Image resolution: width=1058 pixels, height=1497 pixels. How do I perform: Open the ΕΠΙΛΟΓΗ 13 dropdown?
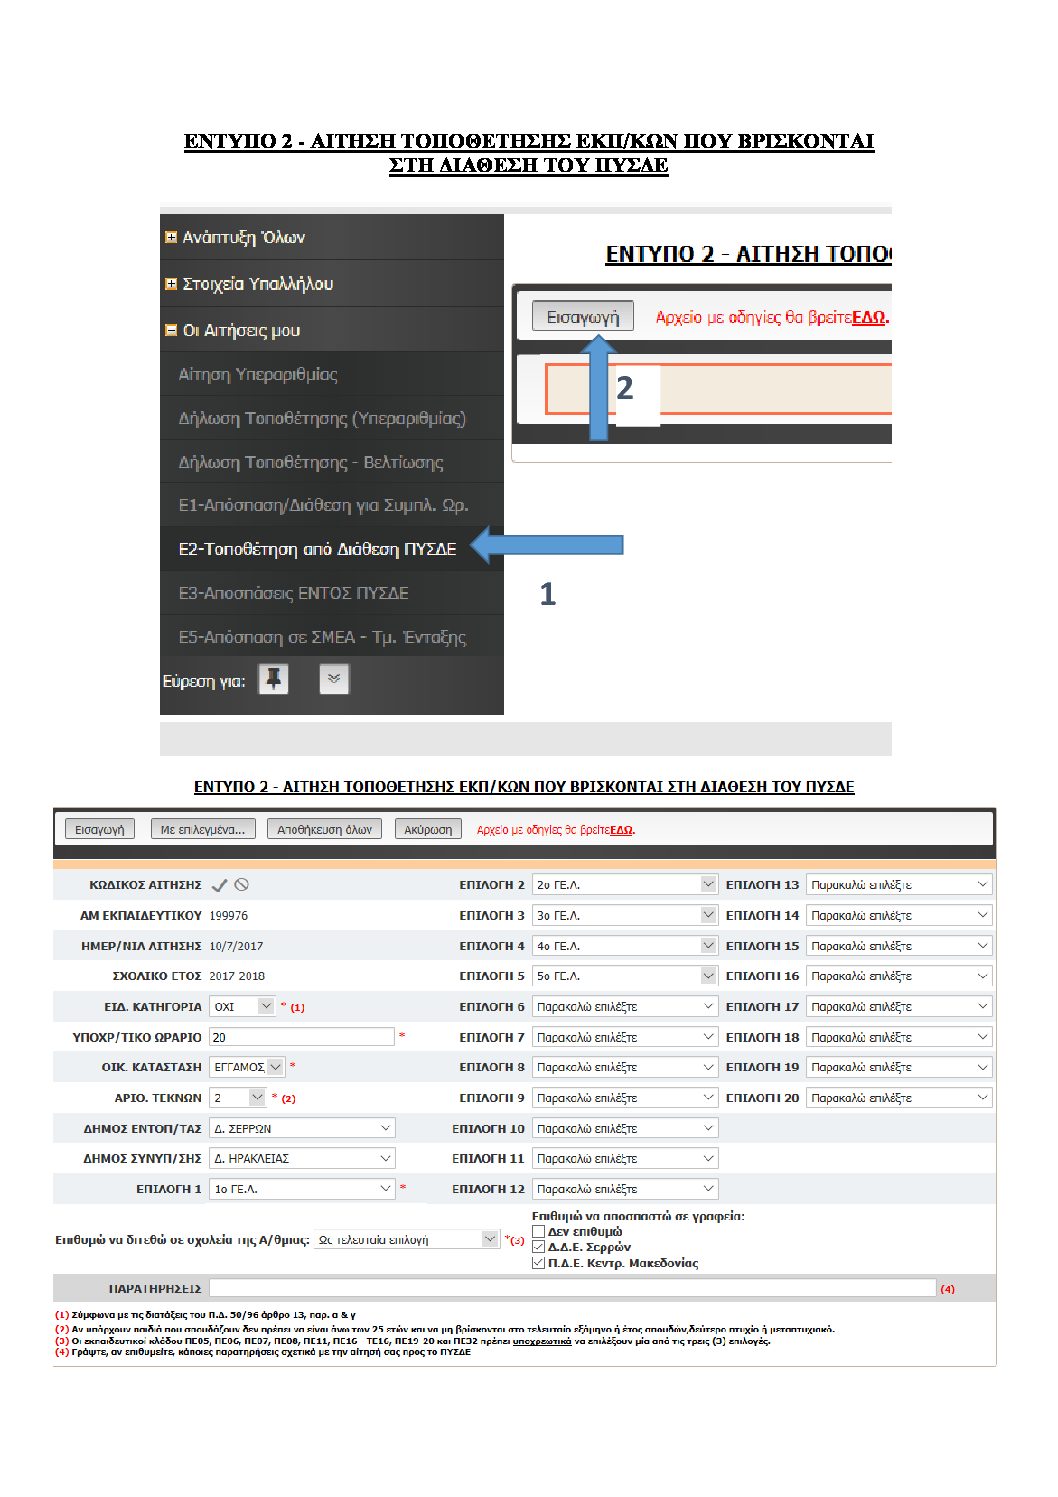pos(899,885)
